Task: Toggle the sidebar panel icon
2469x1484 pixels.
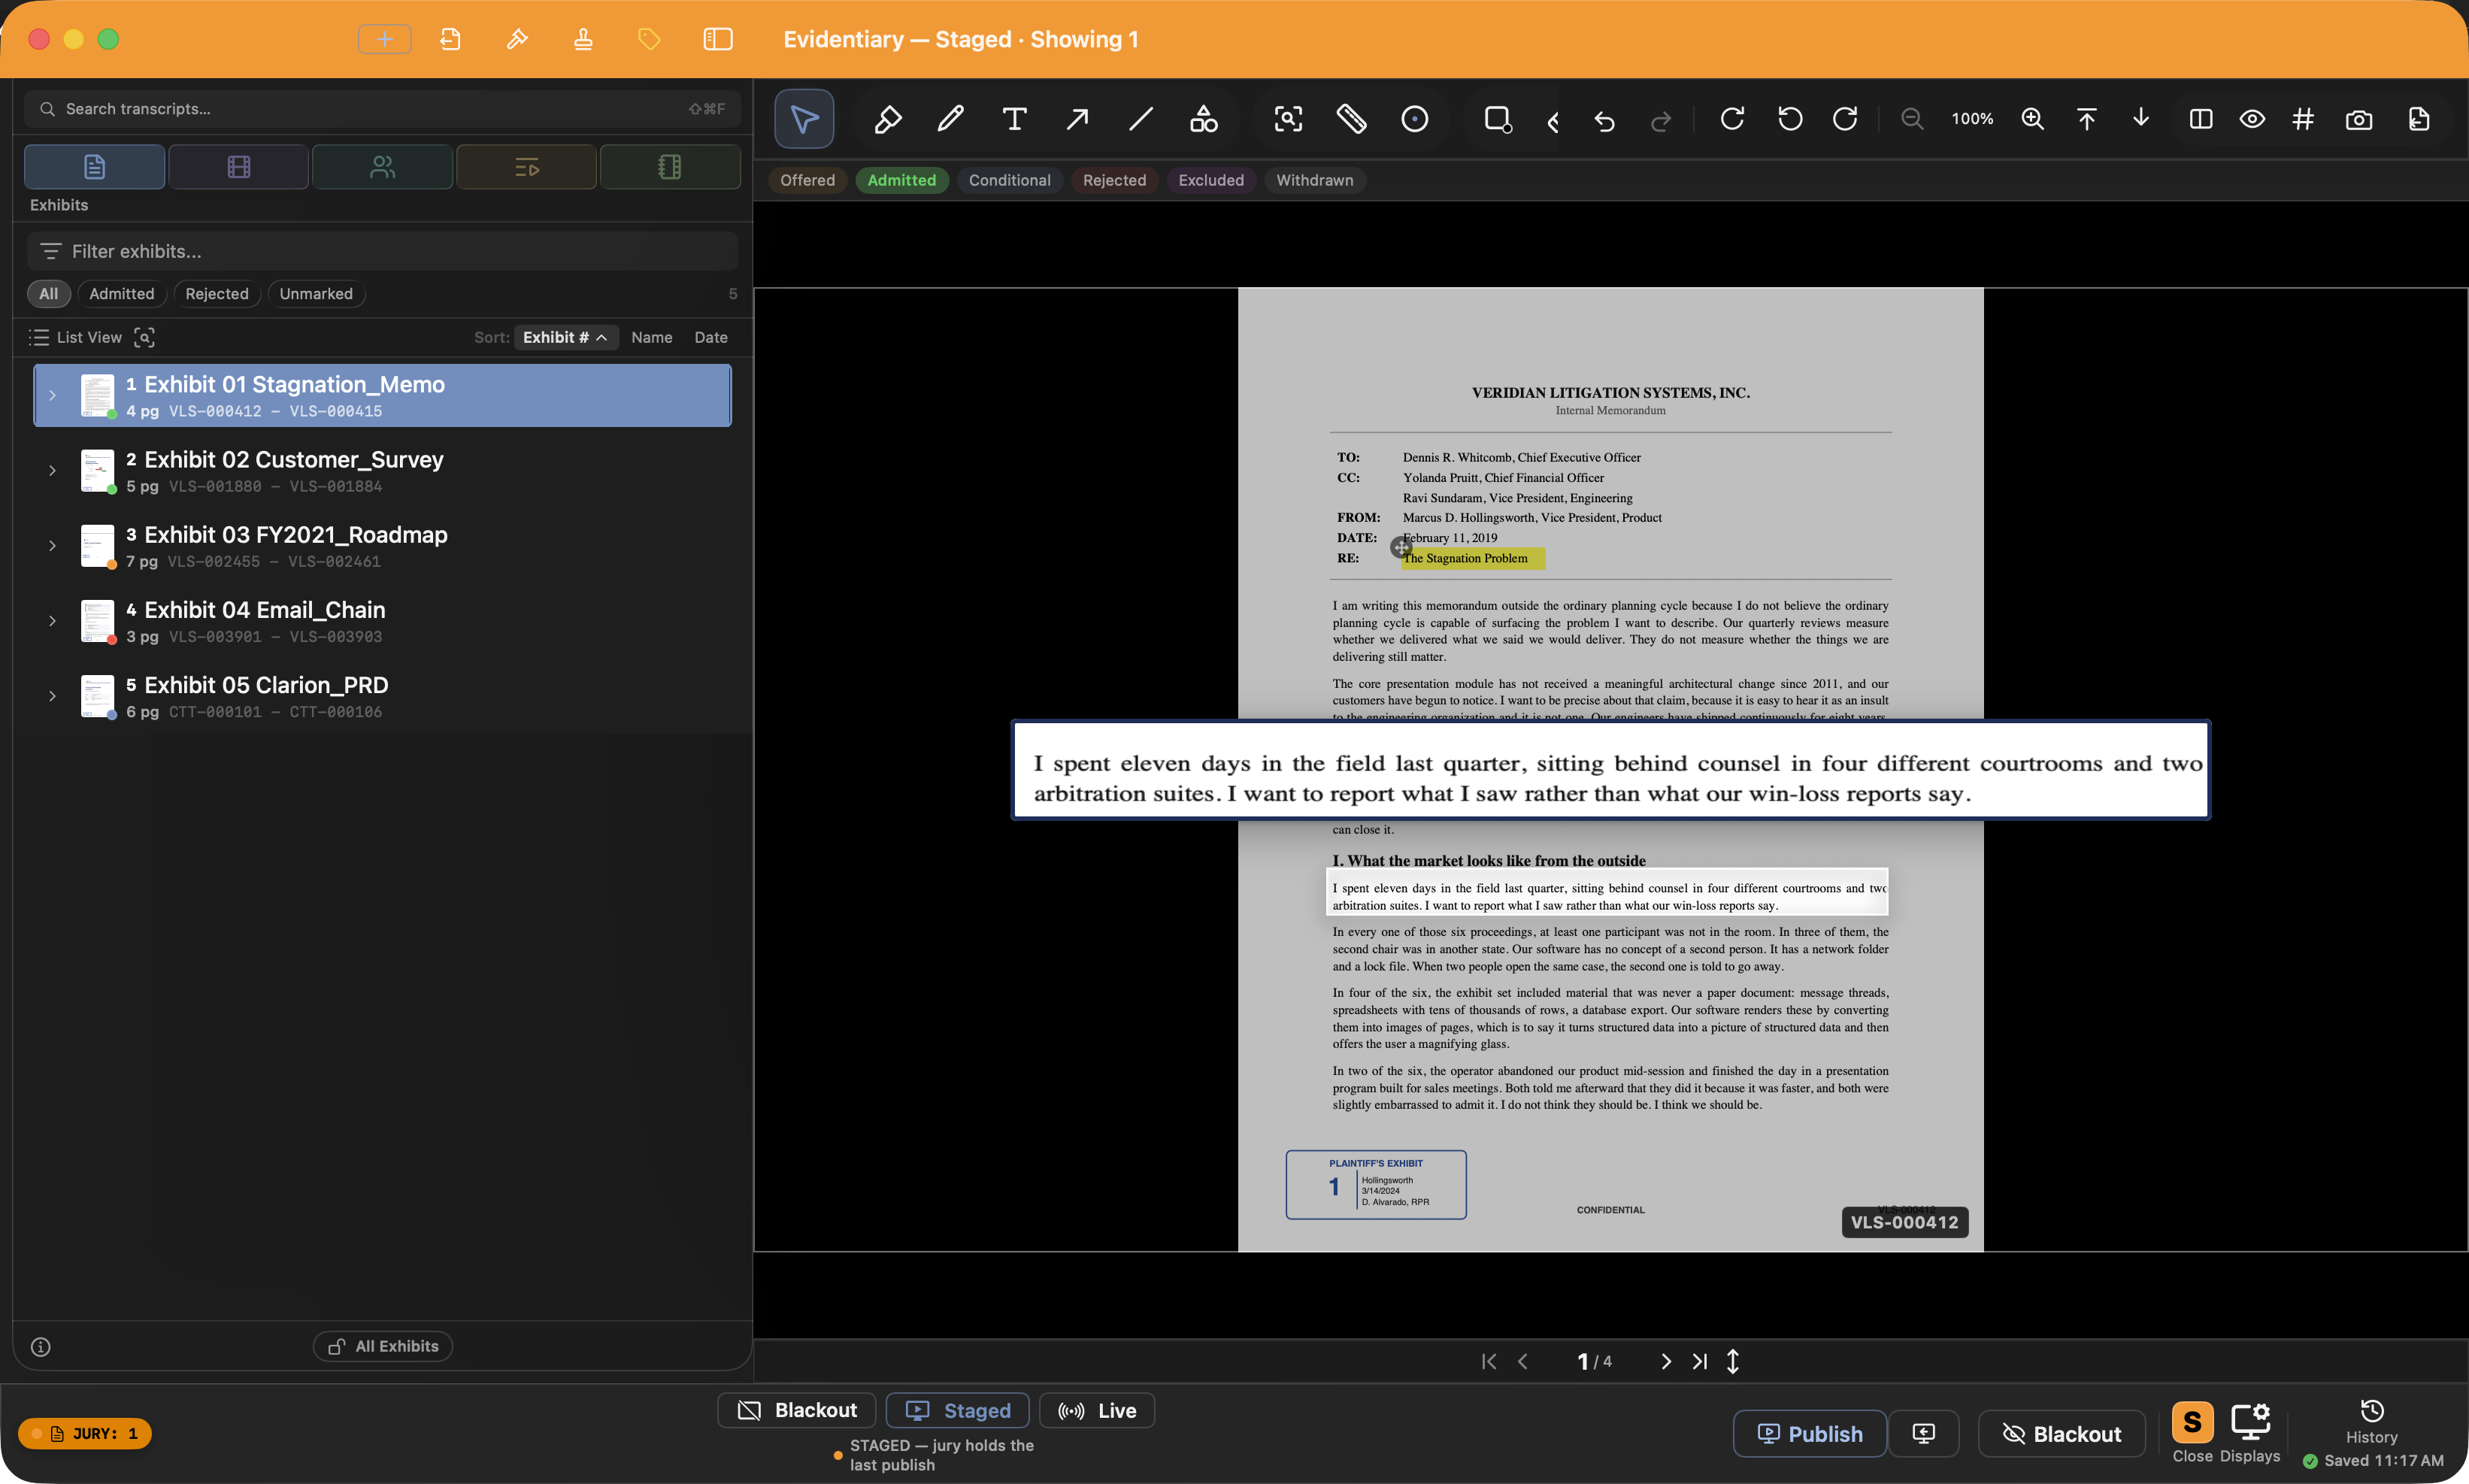Action: (x=717, y=39)
